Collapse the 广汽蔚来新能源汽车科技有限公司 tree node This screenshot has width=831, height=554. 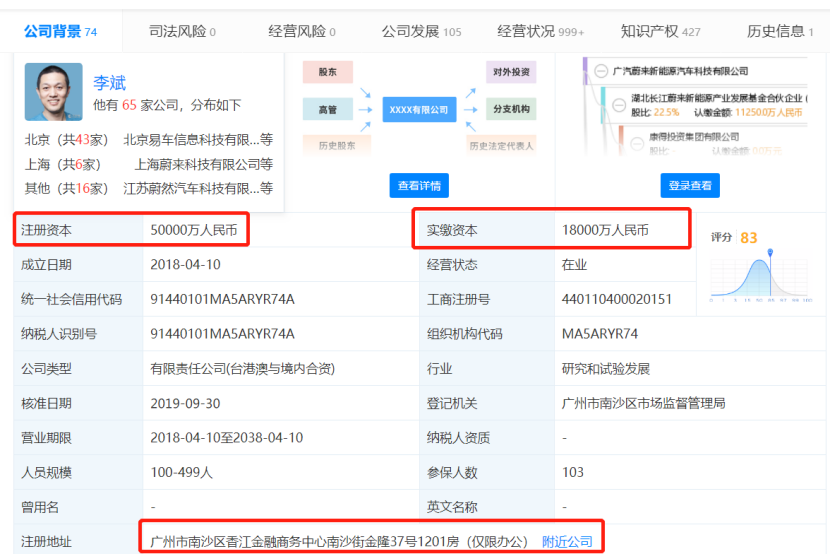click(x=601, y=71)
